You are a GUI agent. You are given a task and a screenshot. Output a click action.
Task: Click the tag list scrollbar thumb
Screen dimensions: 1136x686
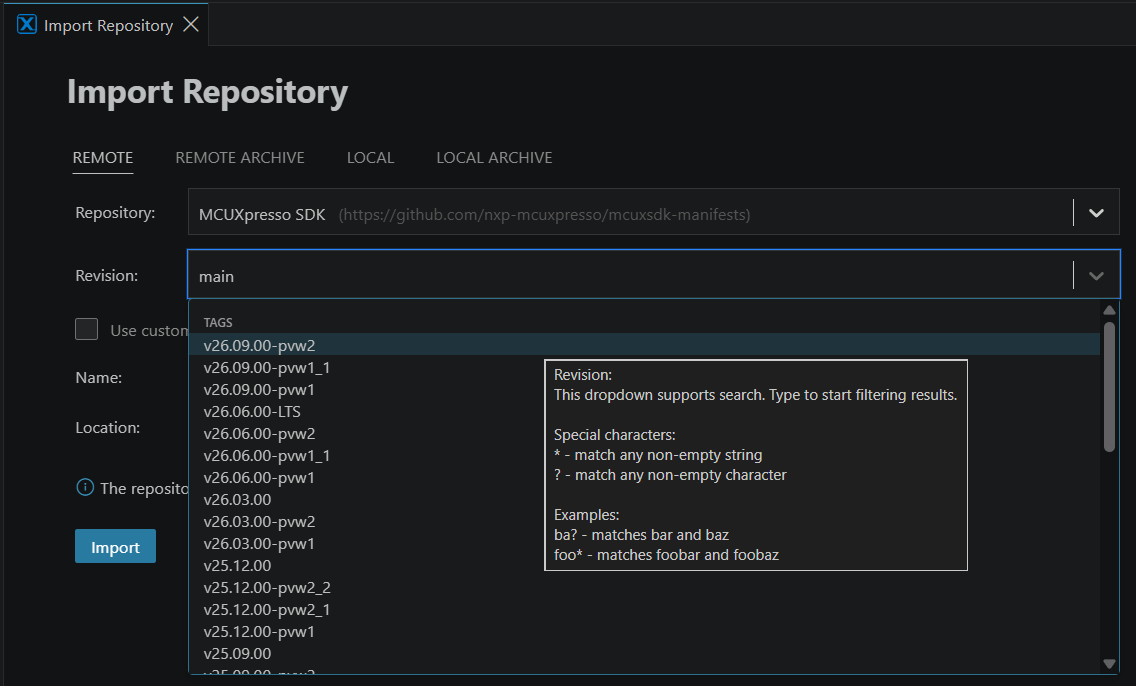click(1109, 387)
